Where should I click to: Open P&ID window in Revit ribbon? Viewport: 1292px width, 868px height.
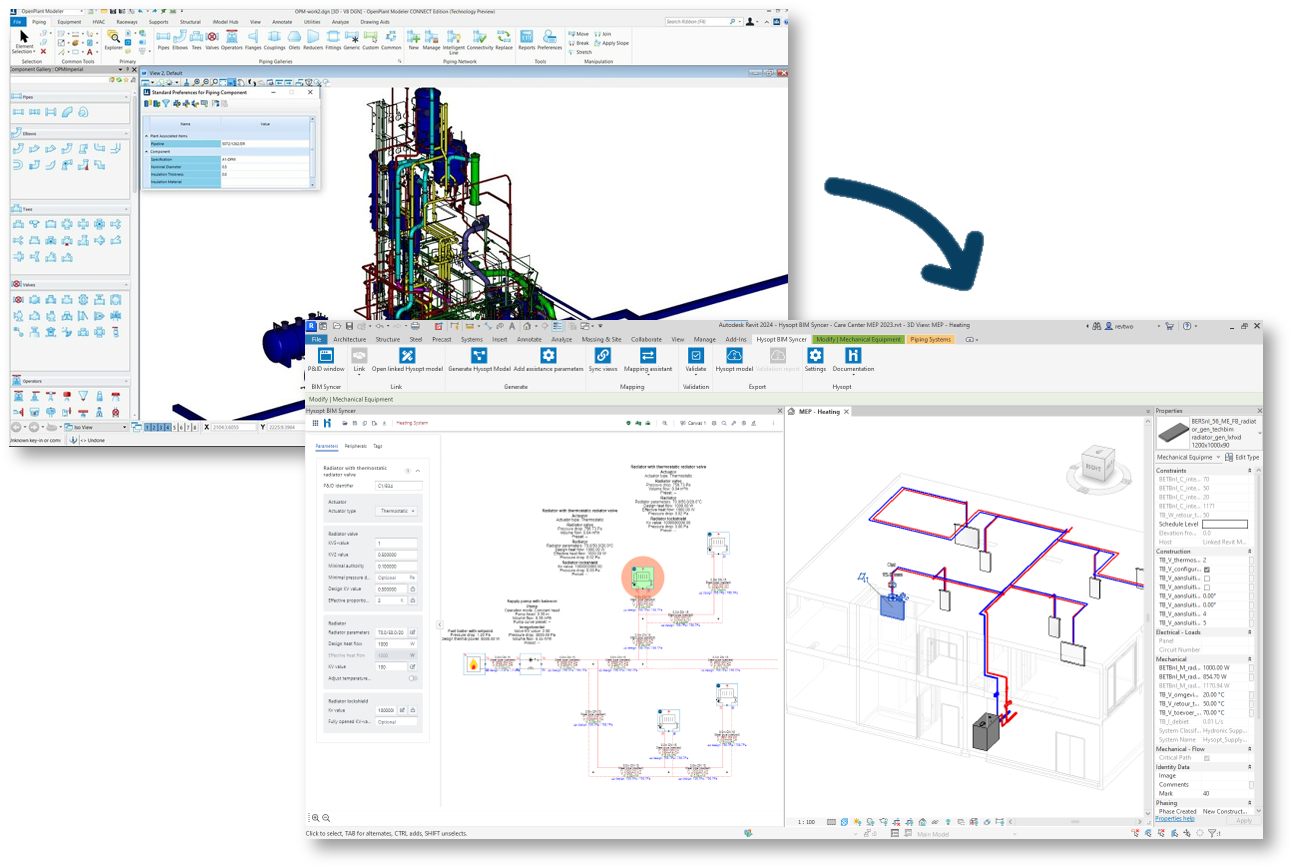[326, 360]
